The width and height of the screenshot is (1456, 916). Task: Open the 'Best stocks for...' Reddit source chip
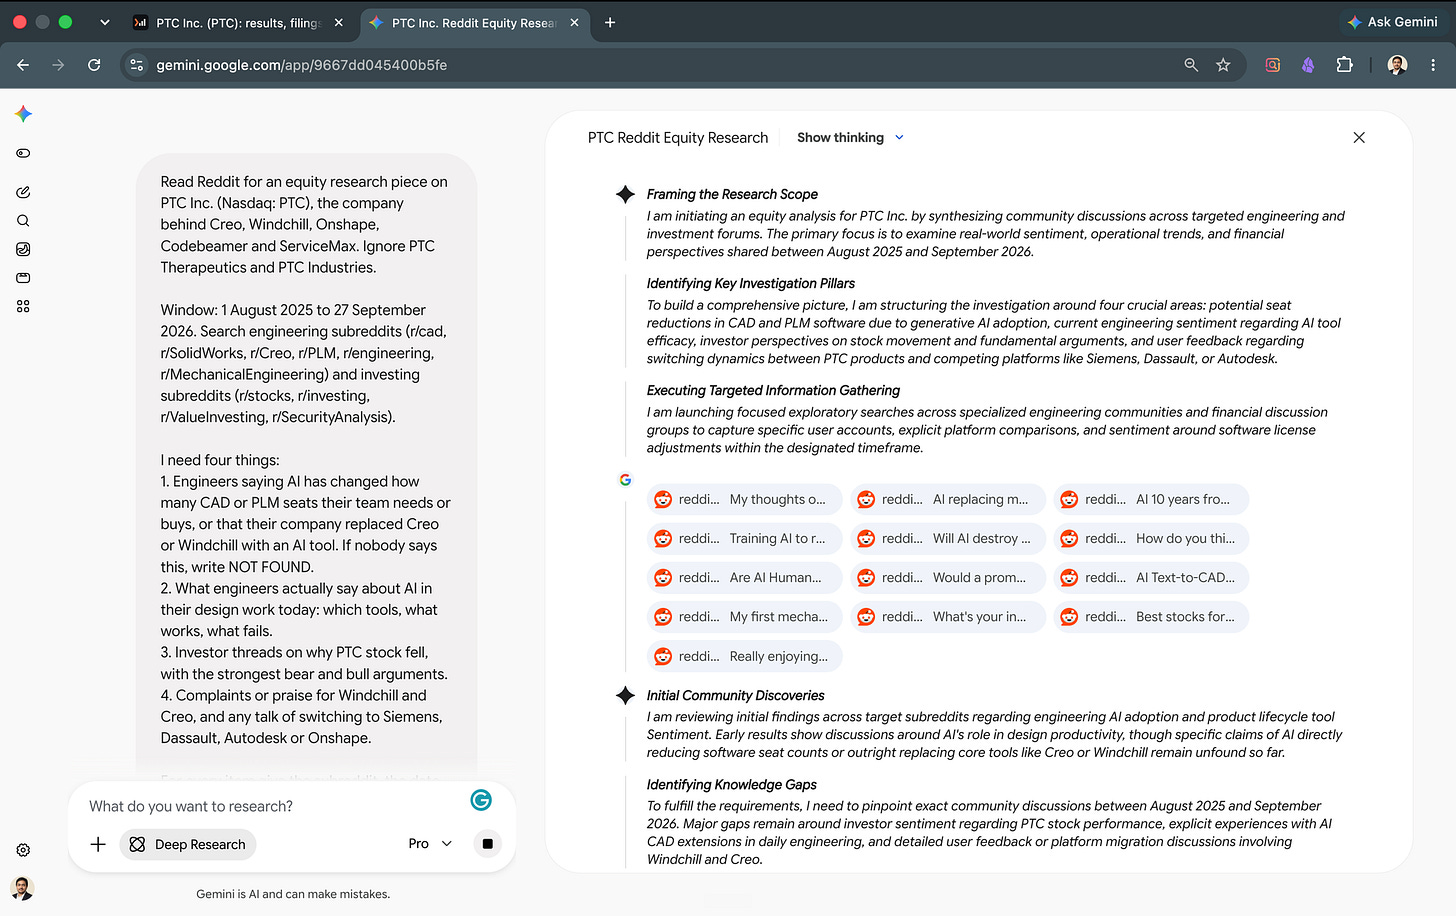pyautogui.click(x=1151, y=617)
